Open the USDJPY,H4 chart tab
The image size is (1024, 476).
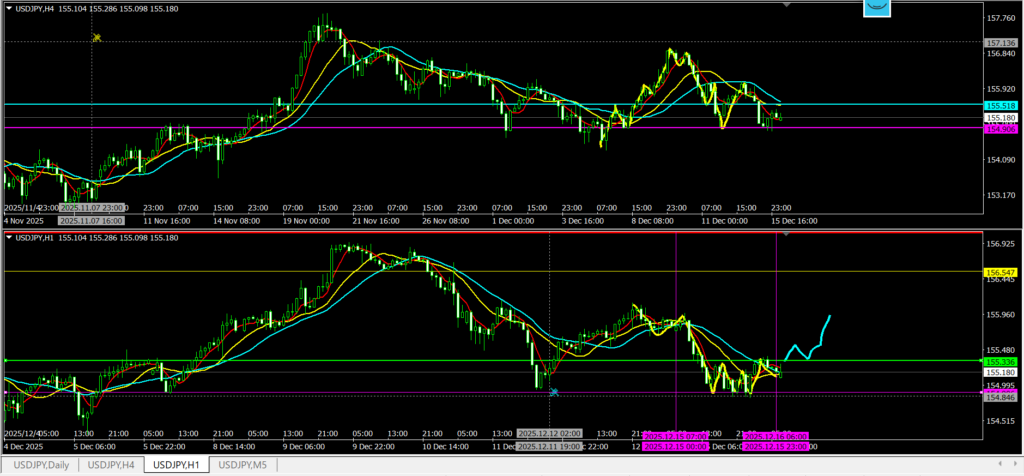pos(111,464)
